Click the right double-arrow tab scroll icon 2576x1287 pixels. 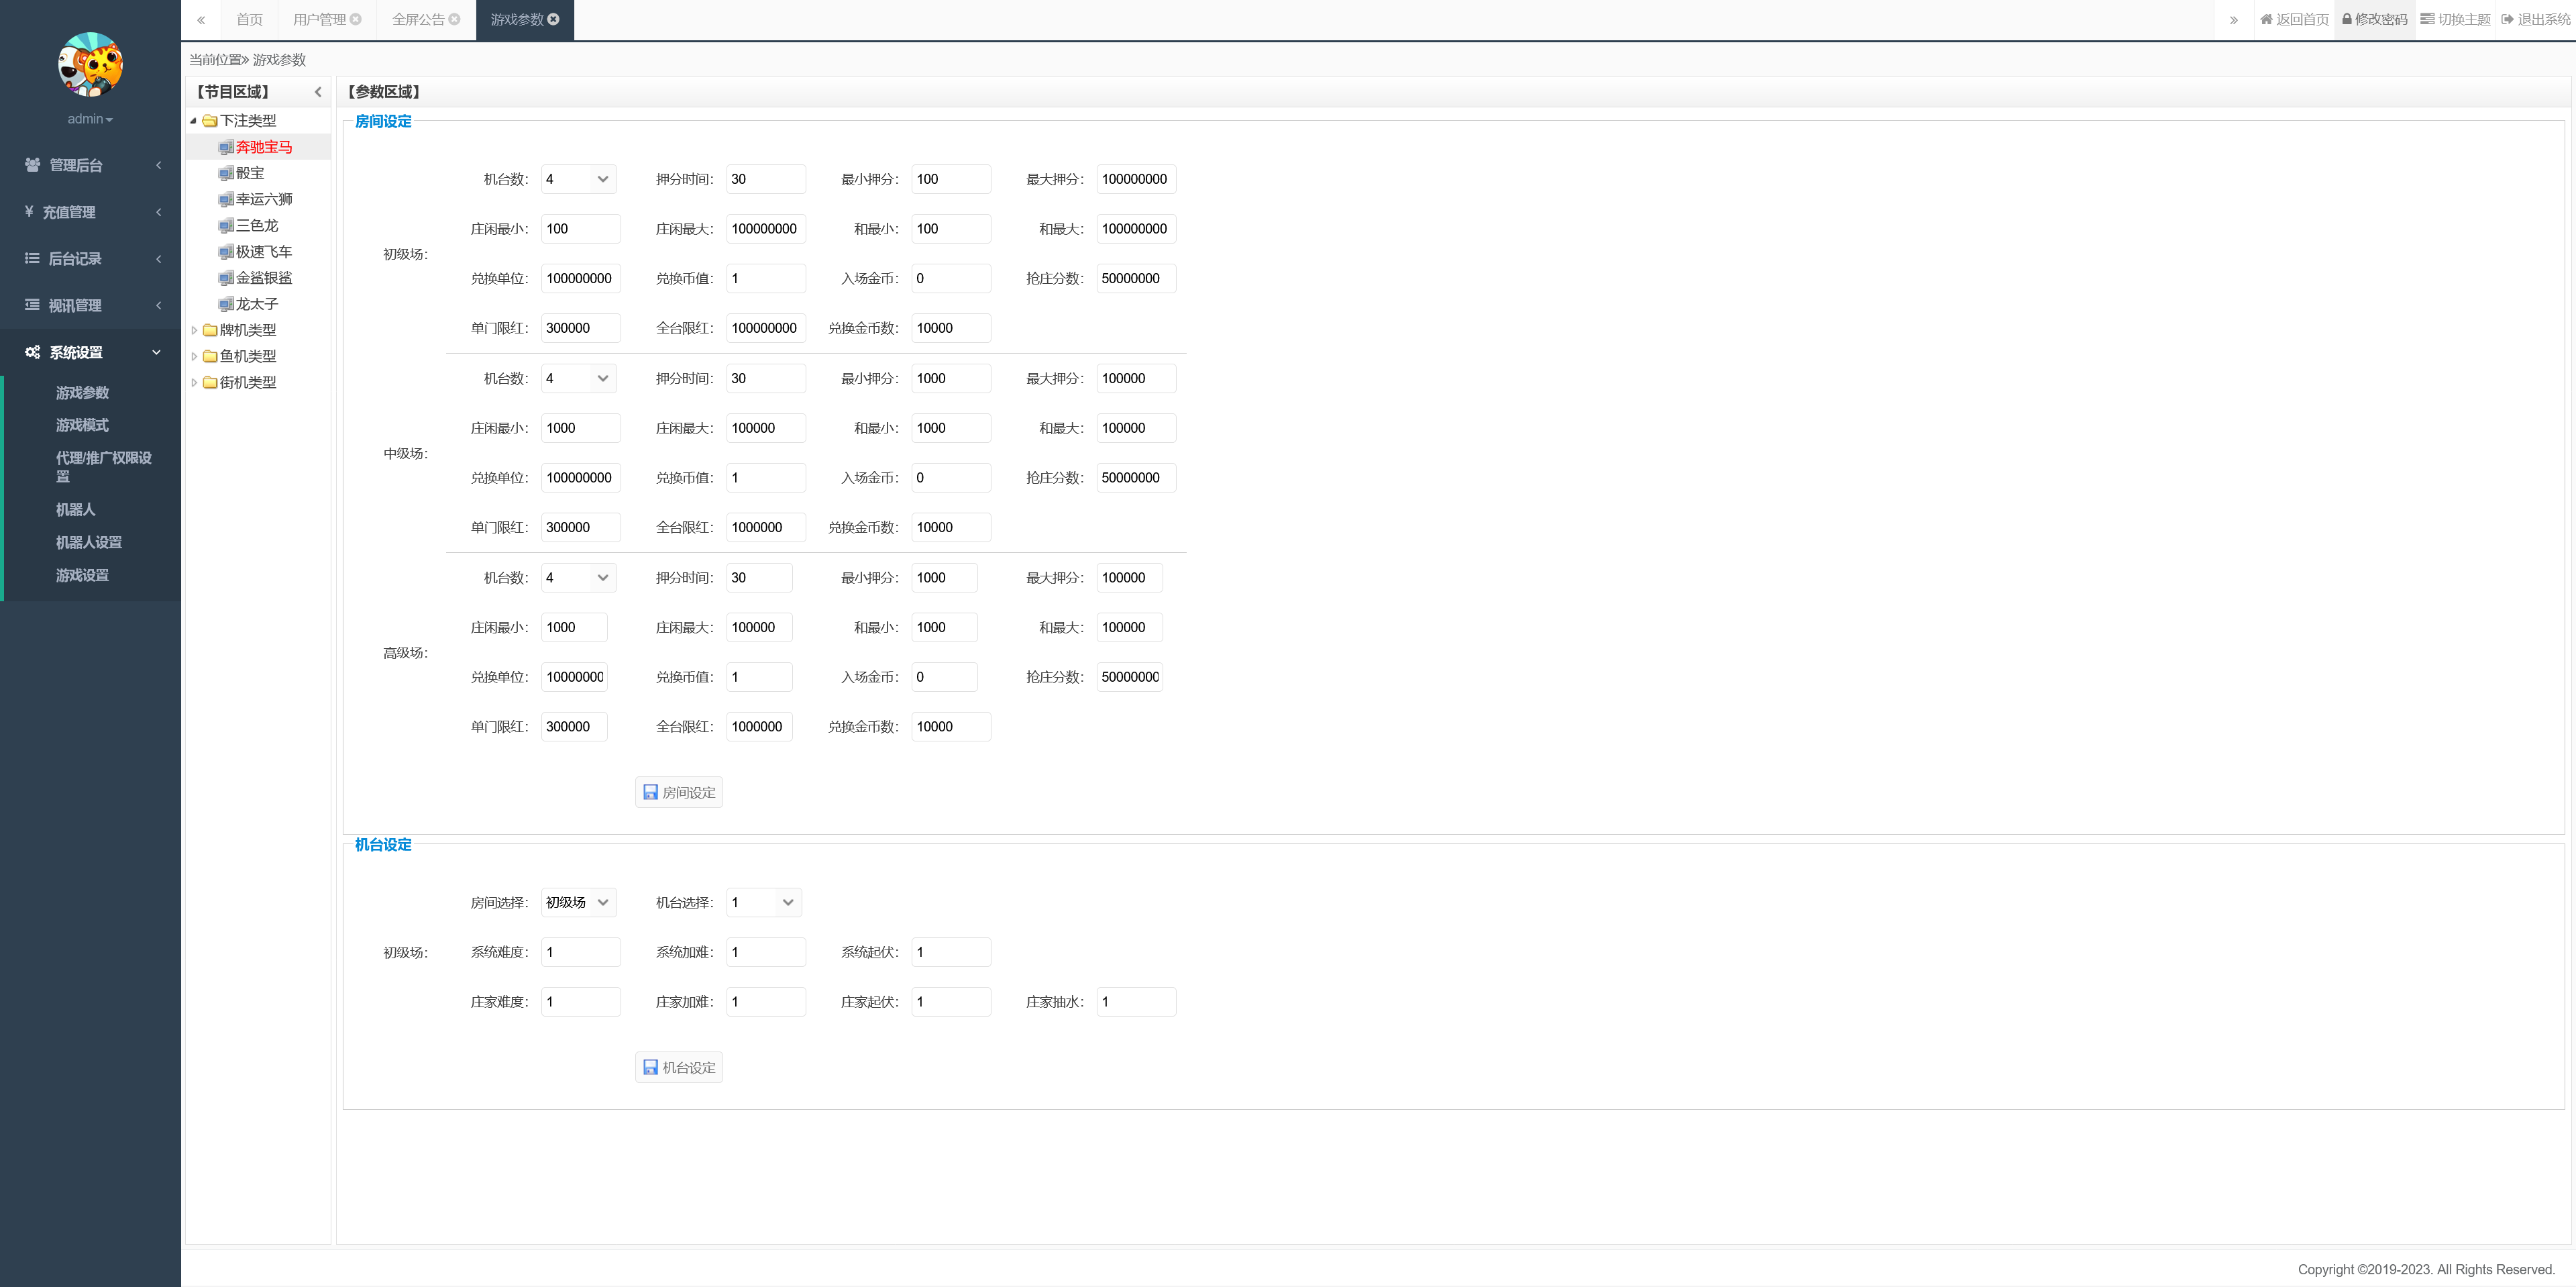point(2233,20)
